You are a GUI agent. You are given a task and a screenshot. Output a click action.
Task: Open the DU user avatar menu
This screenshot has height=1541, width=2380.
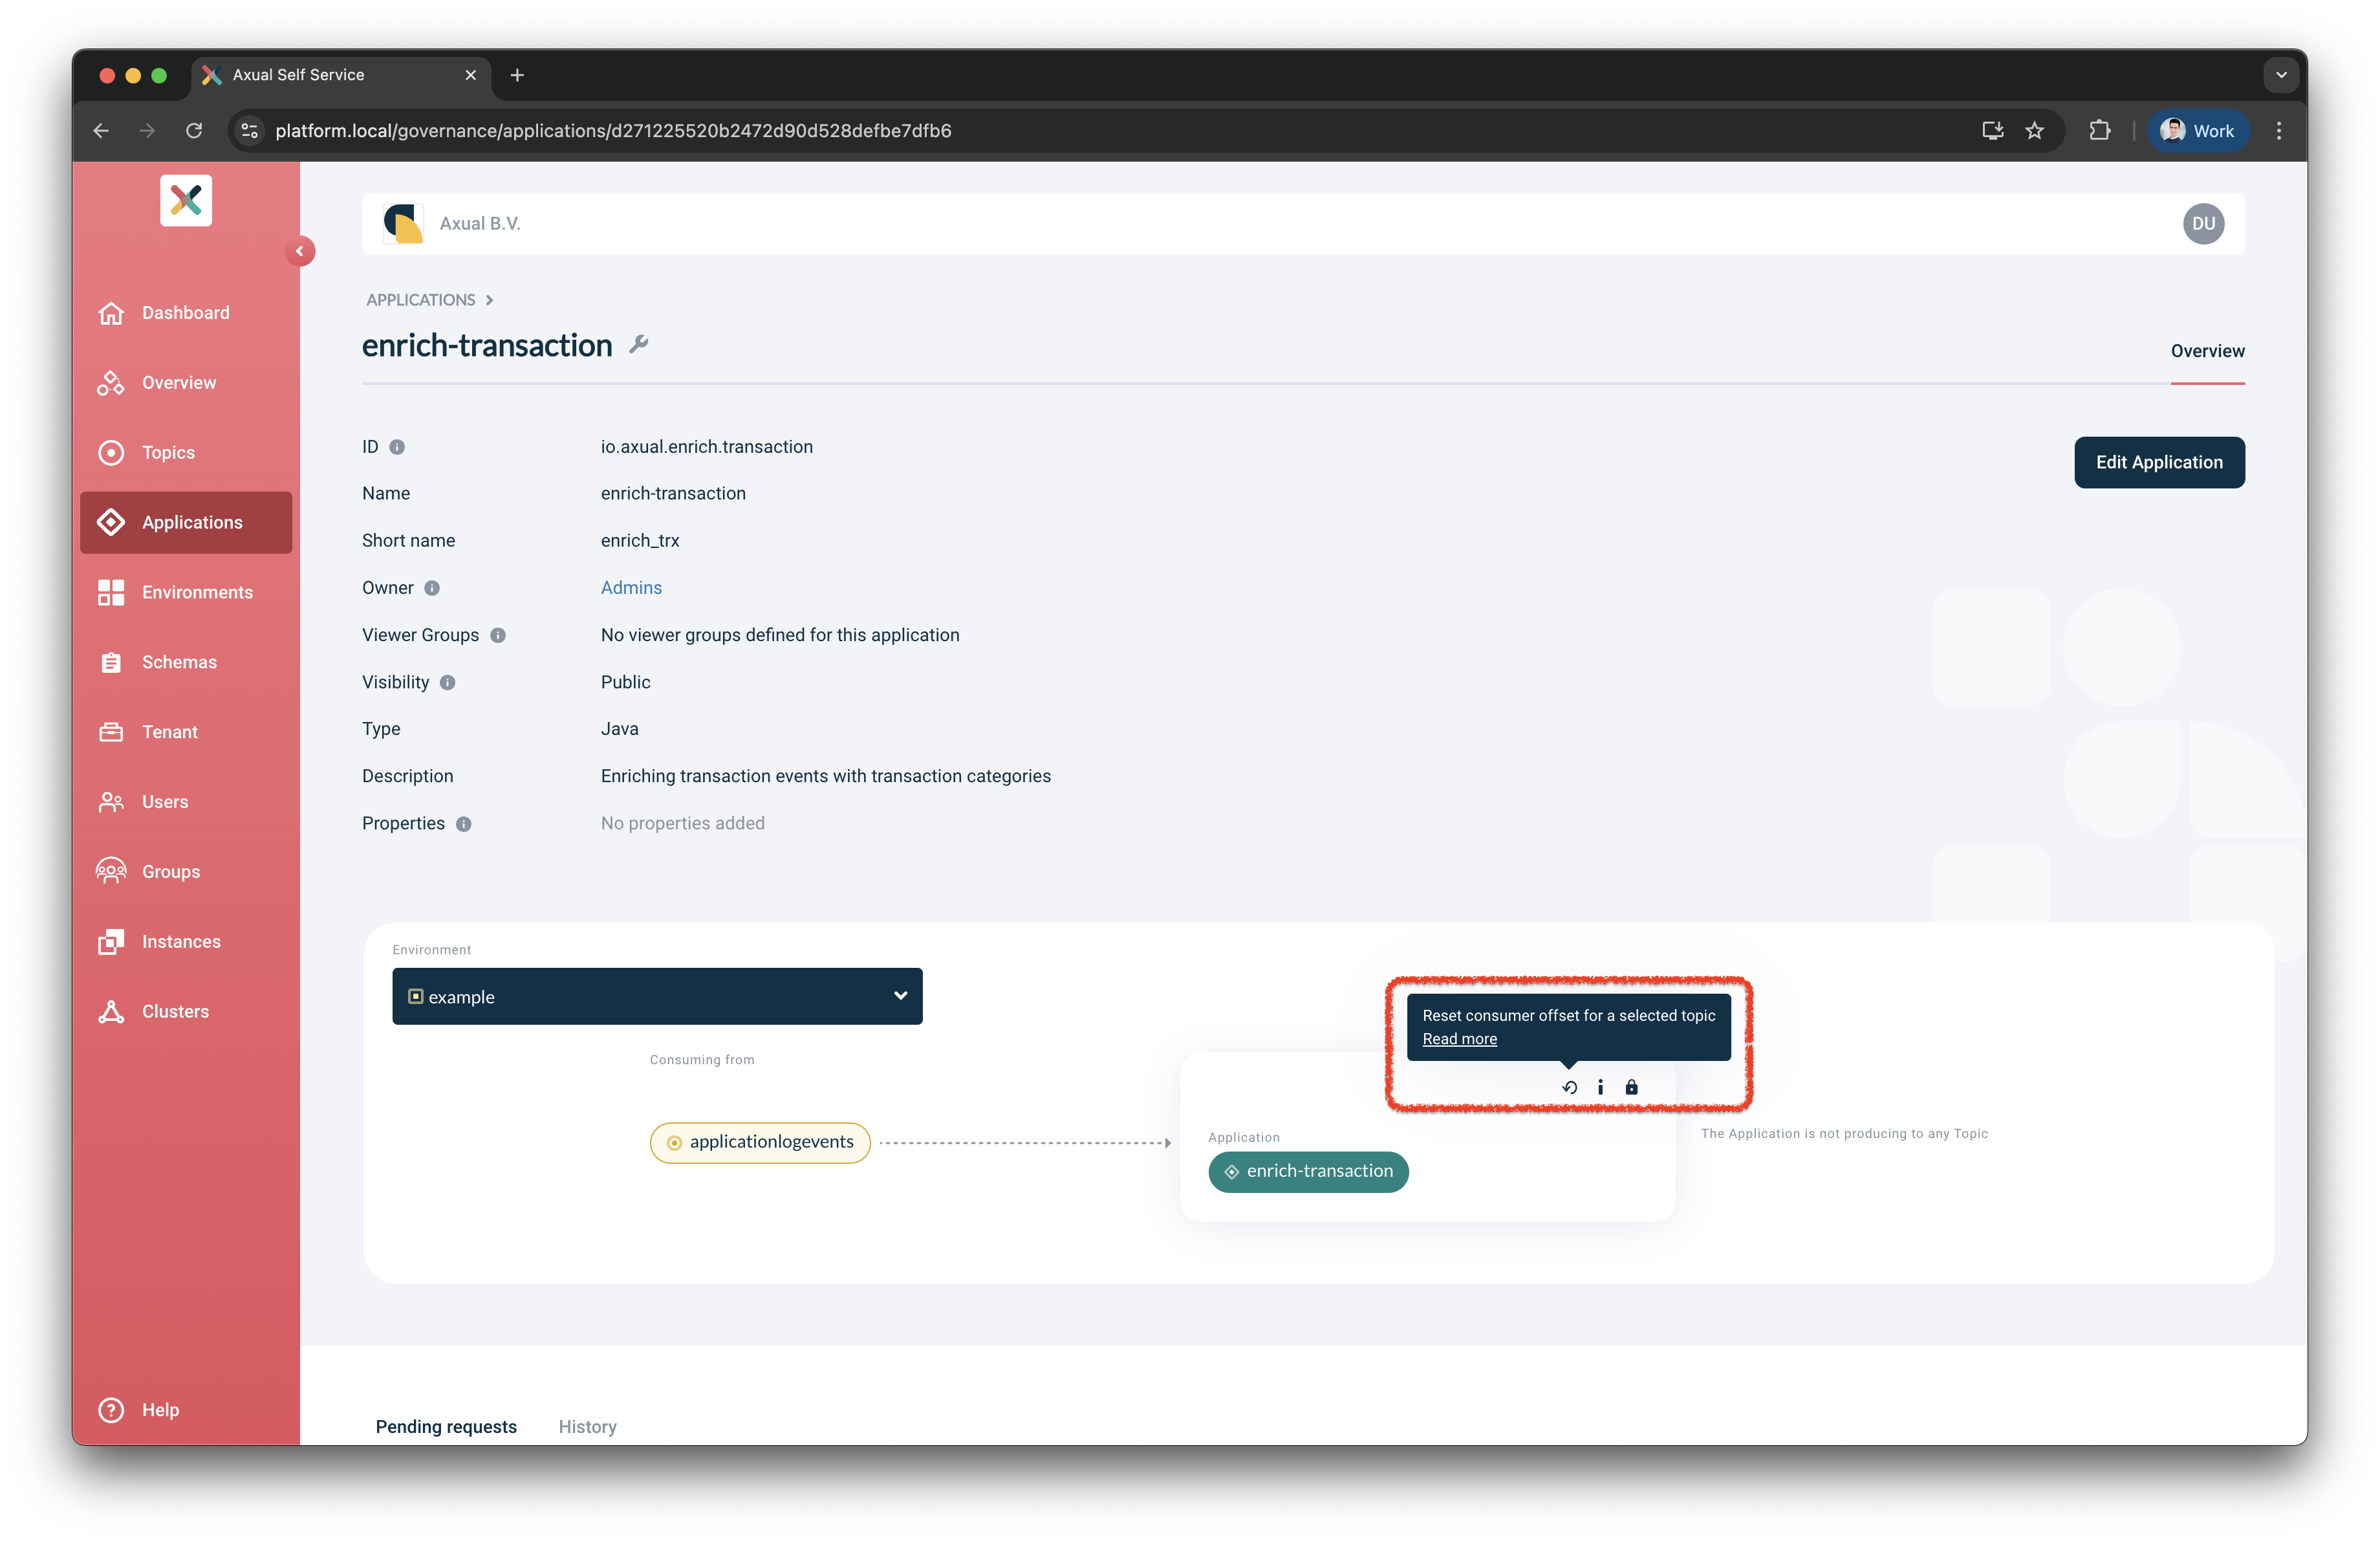pos(2203,224)
